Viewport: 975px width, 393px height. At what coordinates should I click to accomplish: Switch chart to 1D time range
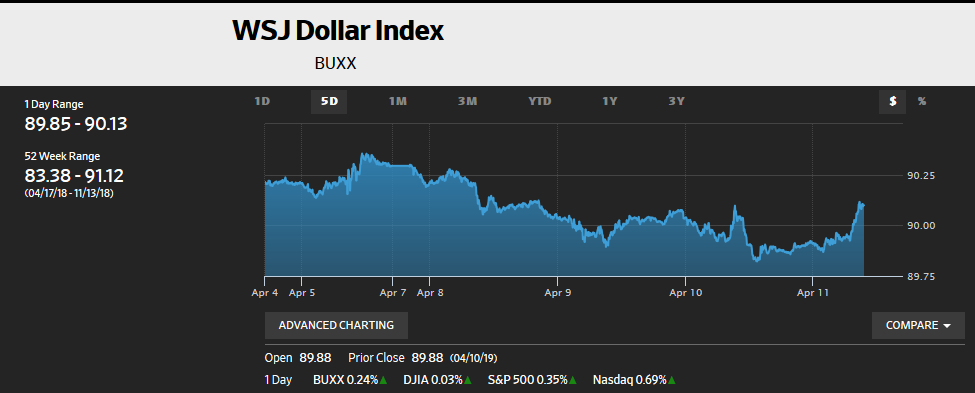click(x=262, y=101)
